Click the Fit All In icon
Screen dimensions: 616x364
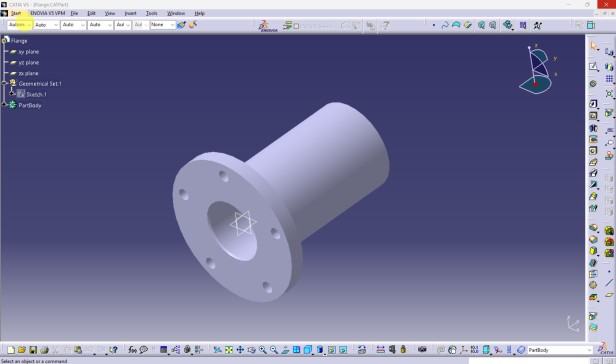tap(229, 349)
